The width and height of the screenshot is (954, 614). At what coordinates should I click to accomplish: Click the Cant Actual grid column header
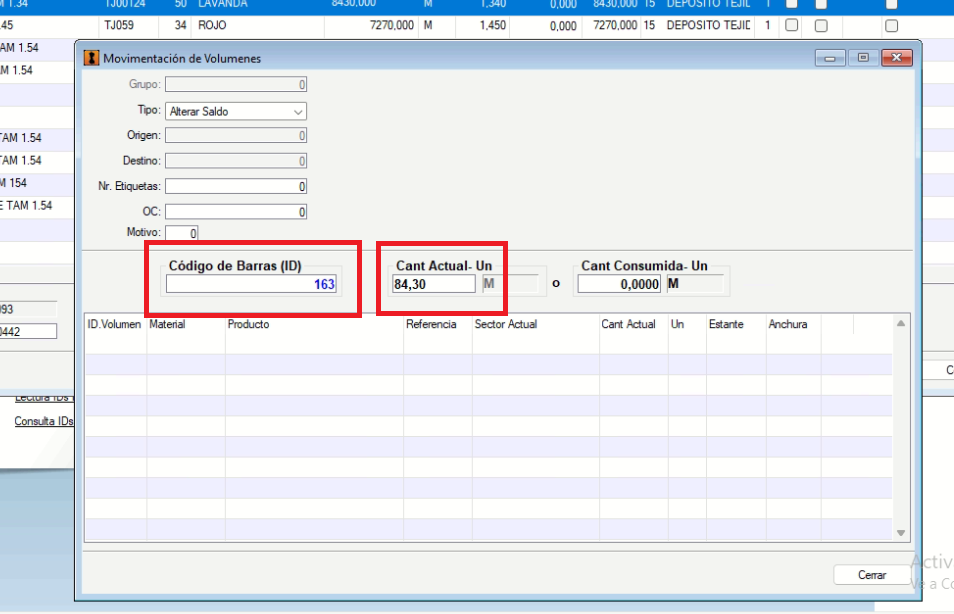[633, 324]
